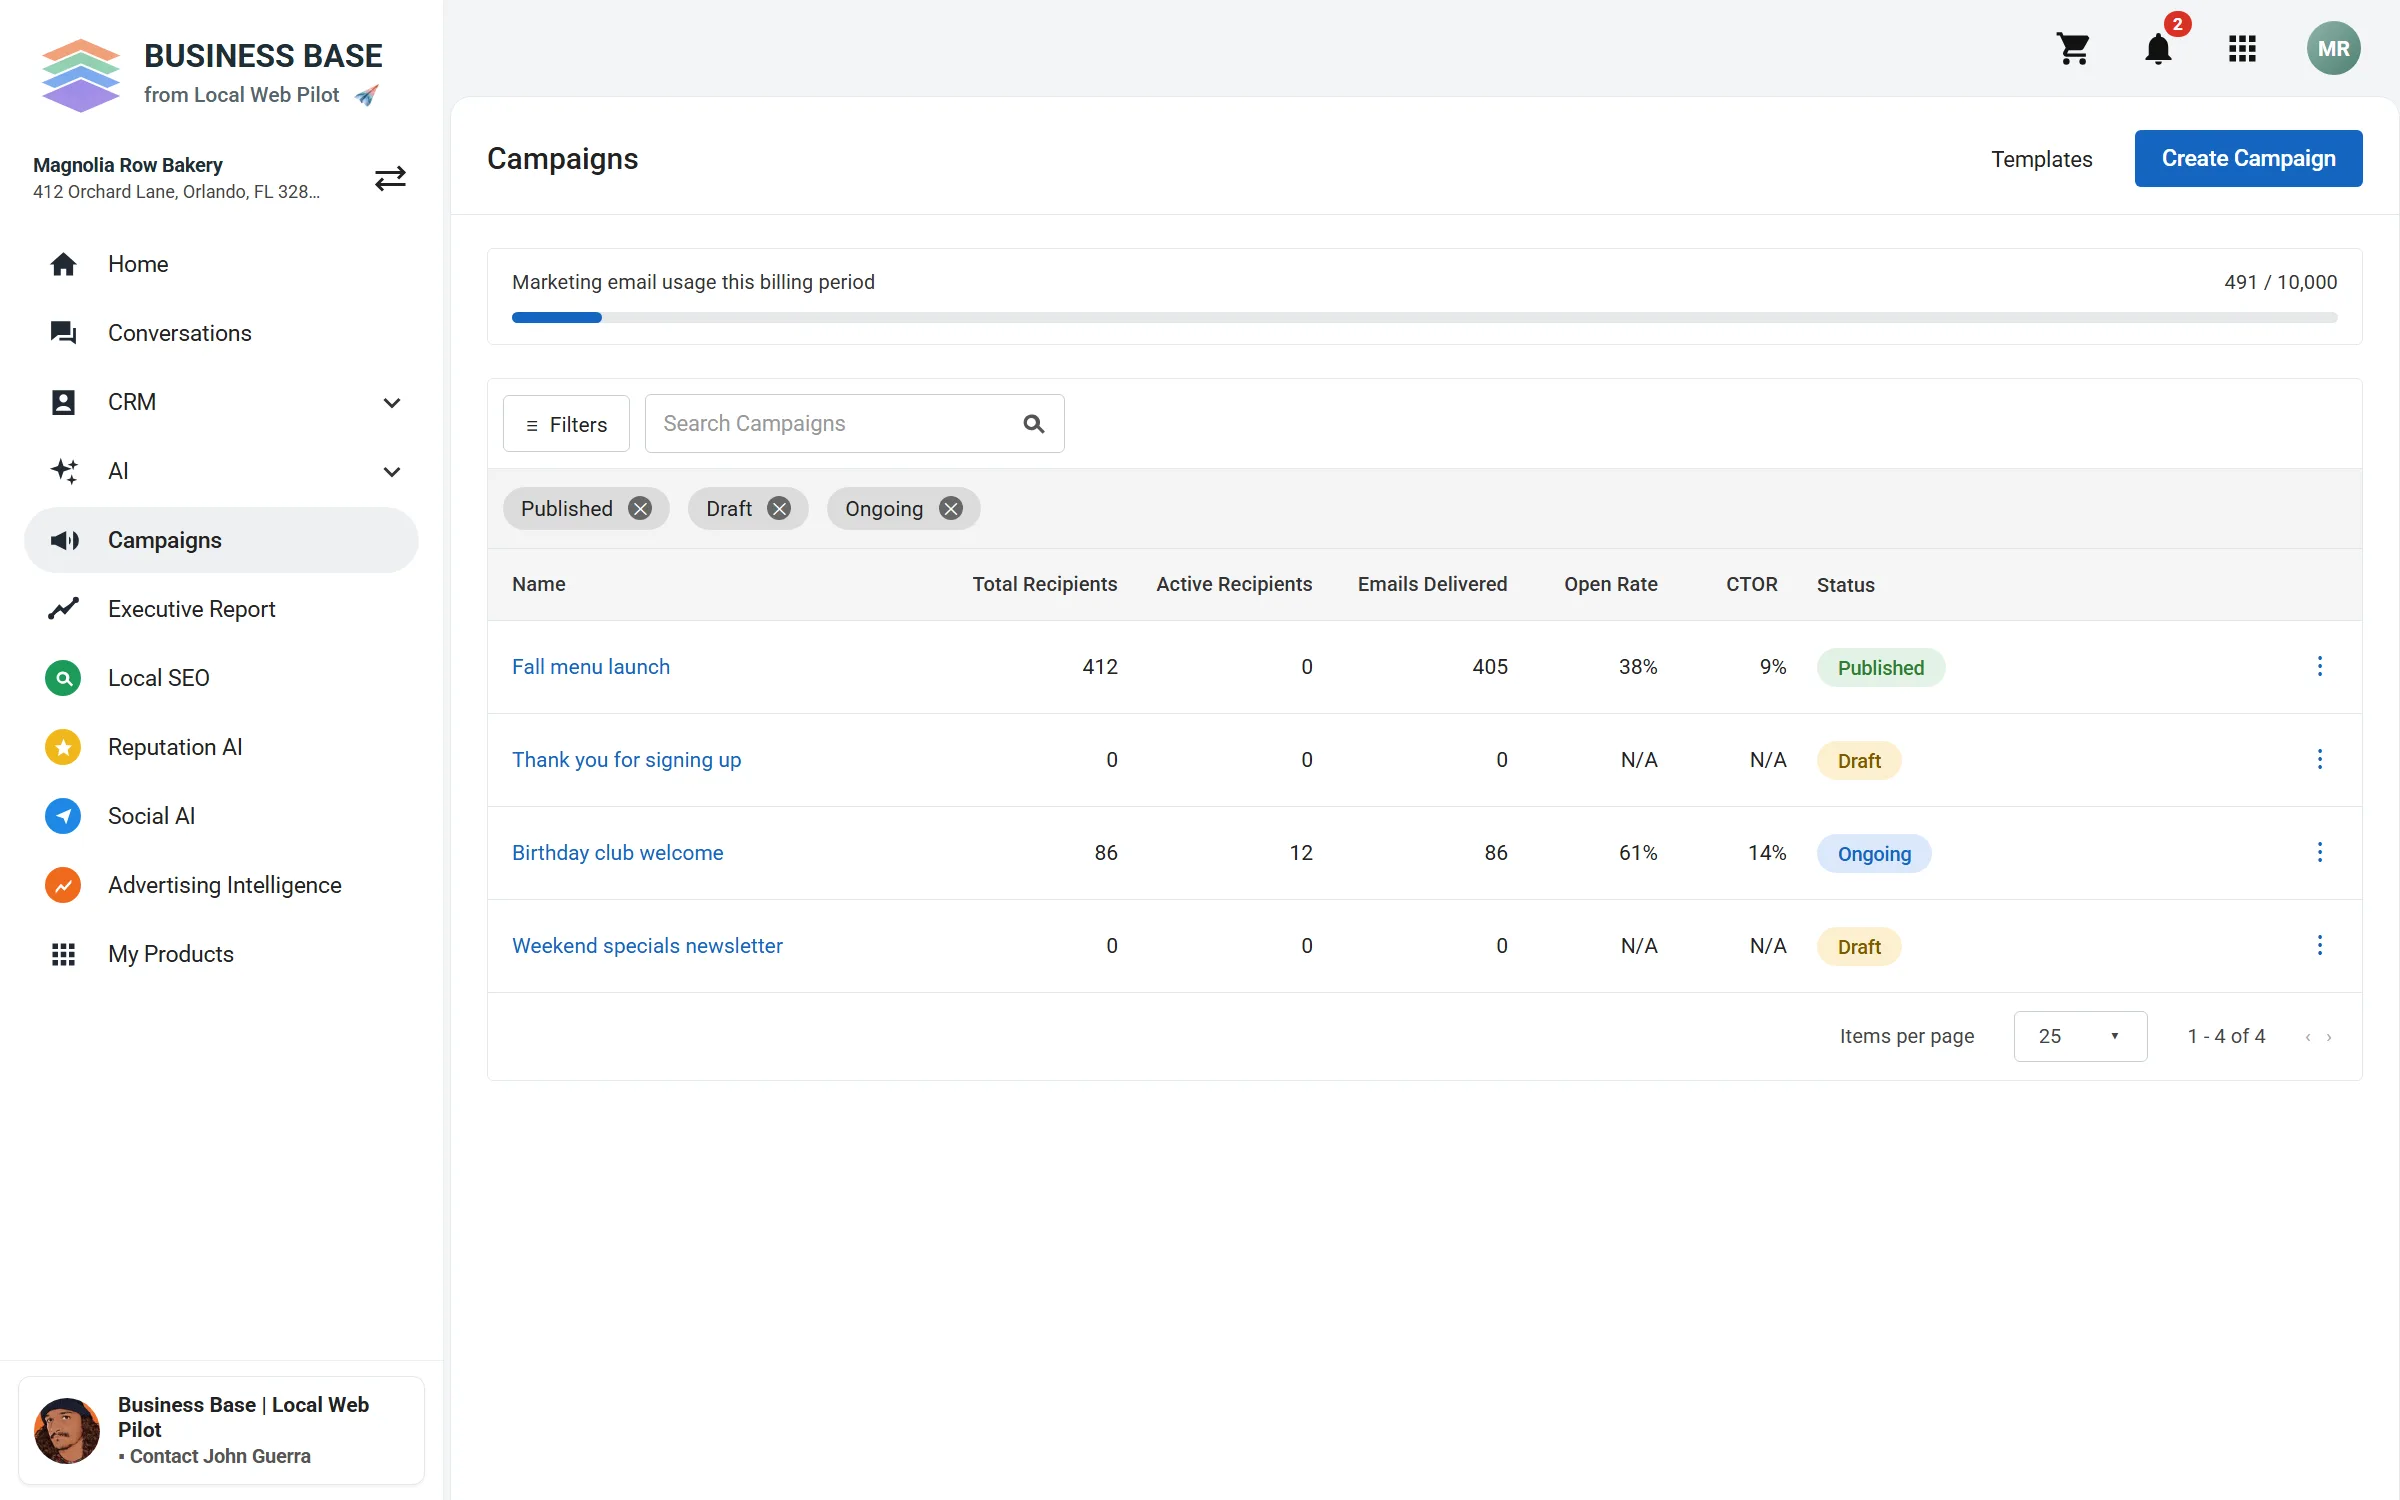The width and height of the screenshot is (2400, 1500).
Task: Expand the CRM menu chevron
Action: (x=392, y=402)
